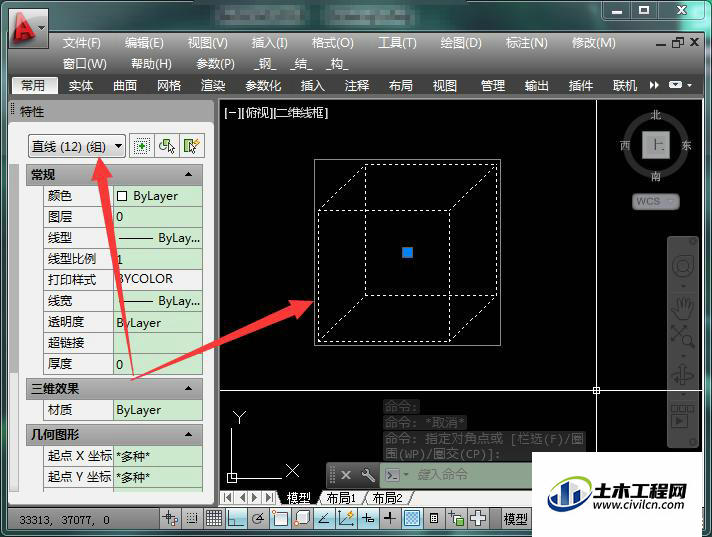Toggle Polar Tracking in status bar
The image size is (712, 537).
(x=258, y=518)
